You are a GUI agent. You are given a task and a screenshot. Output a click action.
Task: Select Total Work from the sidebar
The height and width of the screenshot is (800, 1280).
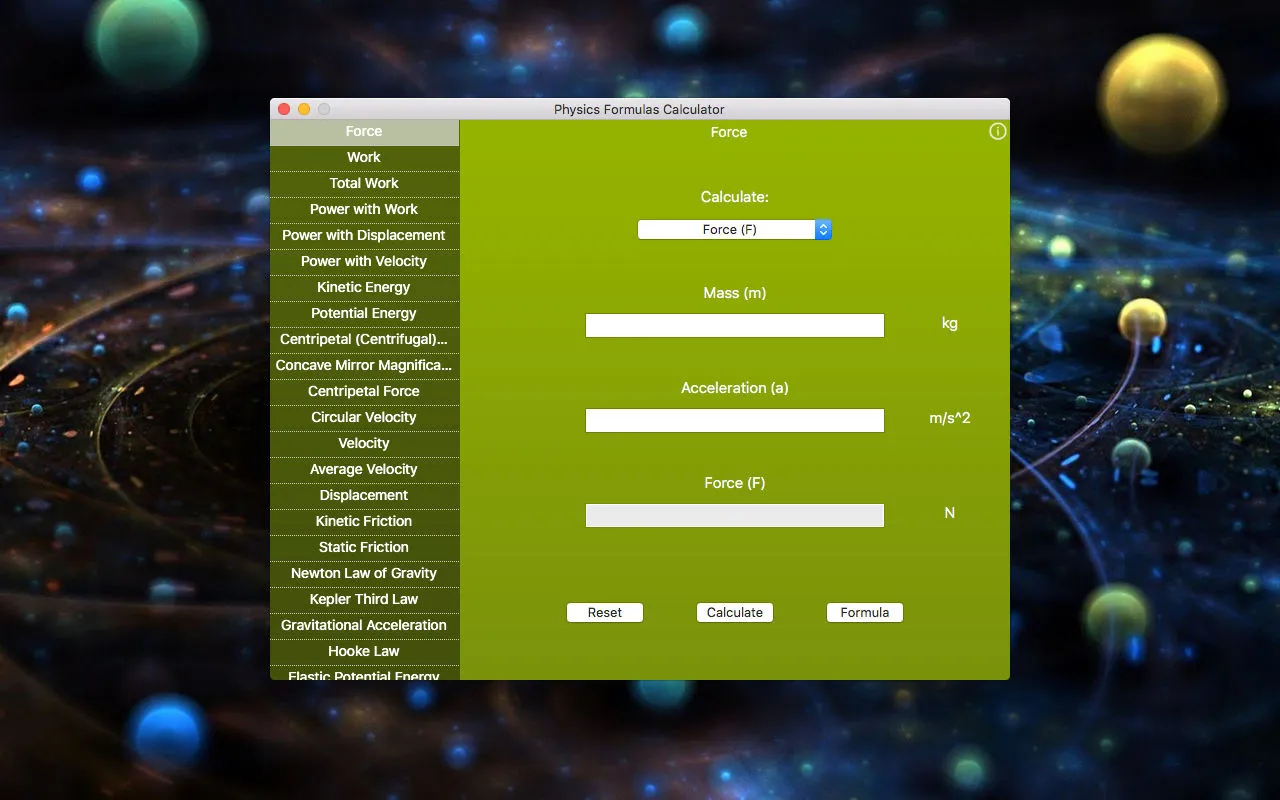click(364, 183)
